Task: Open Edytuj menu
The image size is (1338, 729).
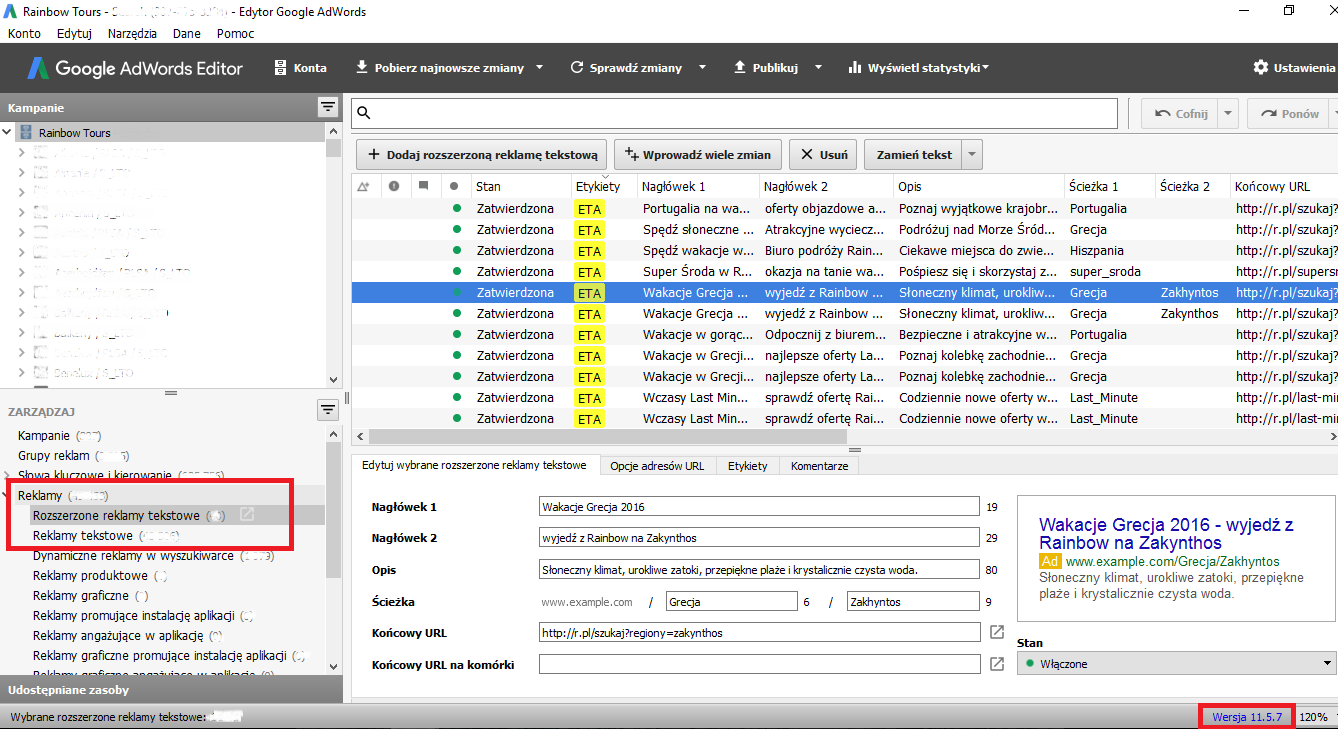Action: pos(74,33)
